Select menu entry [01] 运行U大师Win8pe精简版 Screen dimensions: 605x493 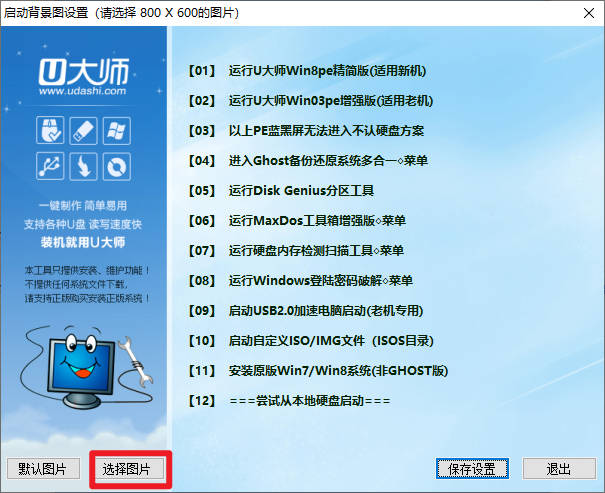pos(307,71)
